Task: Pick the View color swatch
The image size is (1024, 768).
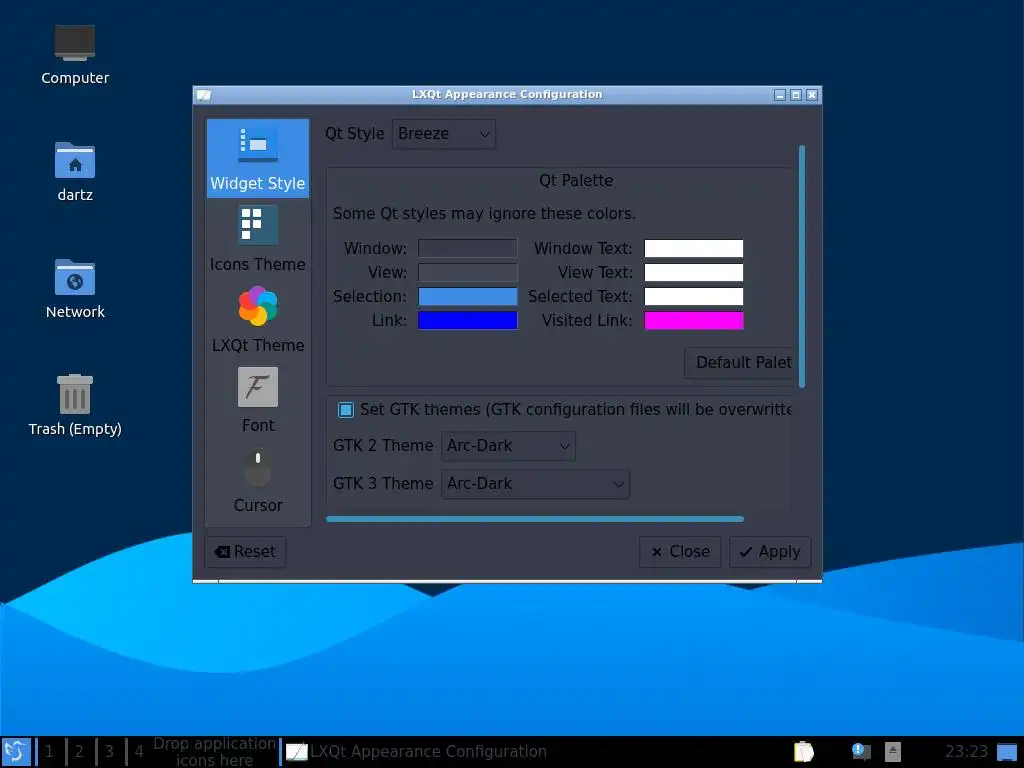Action: click(468, 272)
